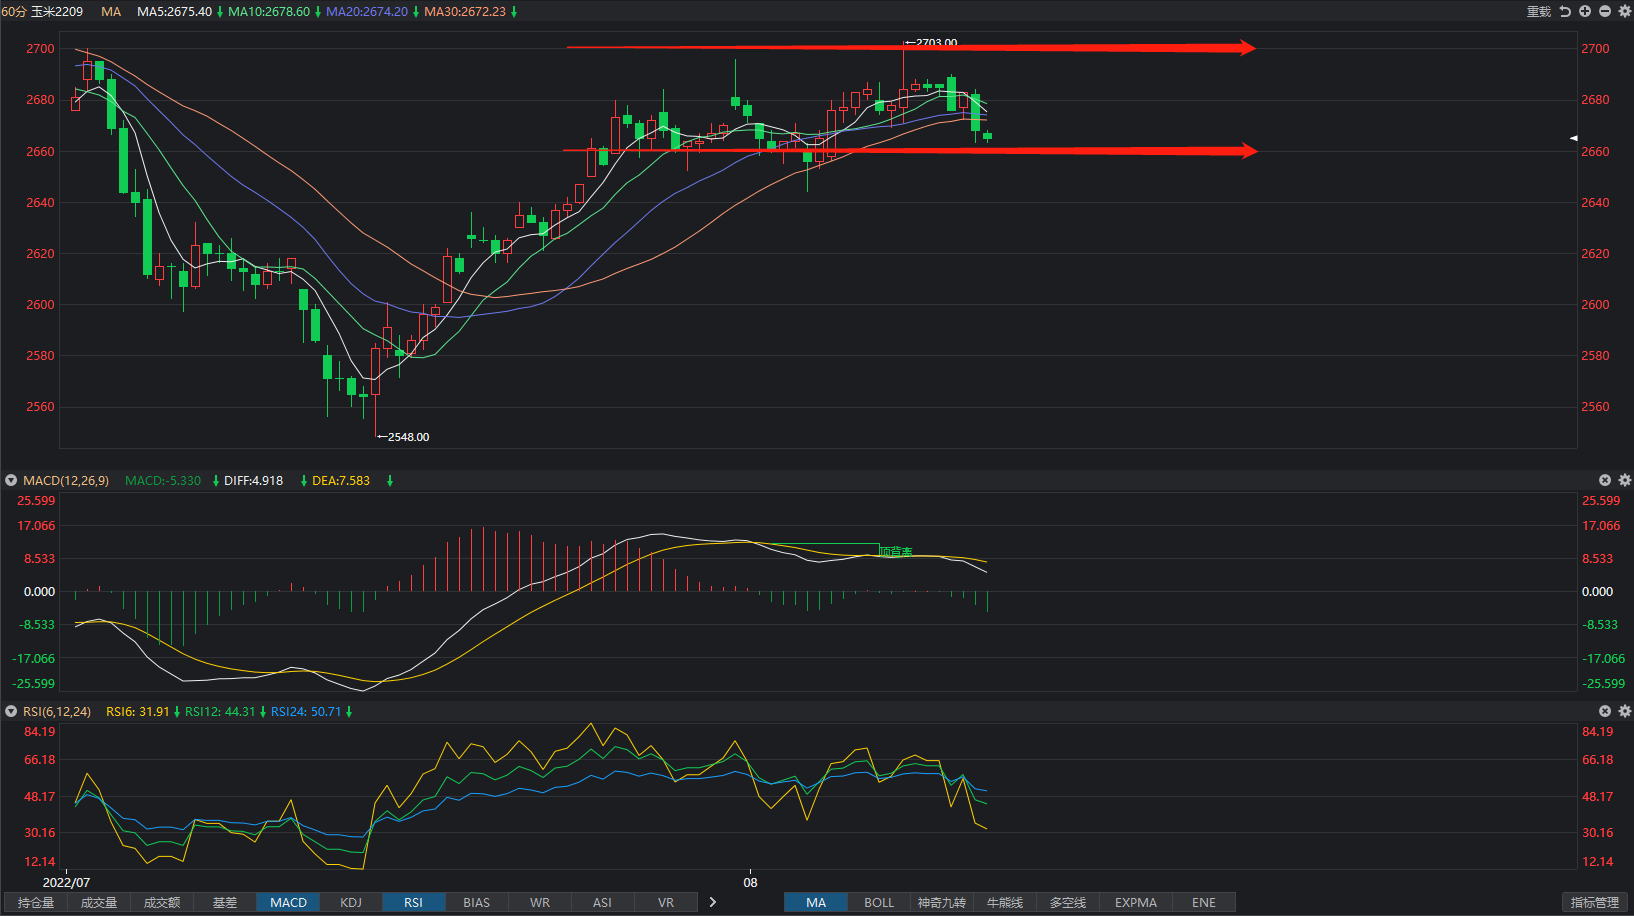Select the 成交量 indicator tab
This screenshot has height=916, width=1634.
coord(99,902)
